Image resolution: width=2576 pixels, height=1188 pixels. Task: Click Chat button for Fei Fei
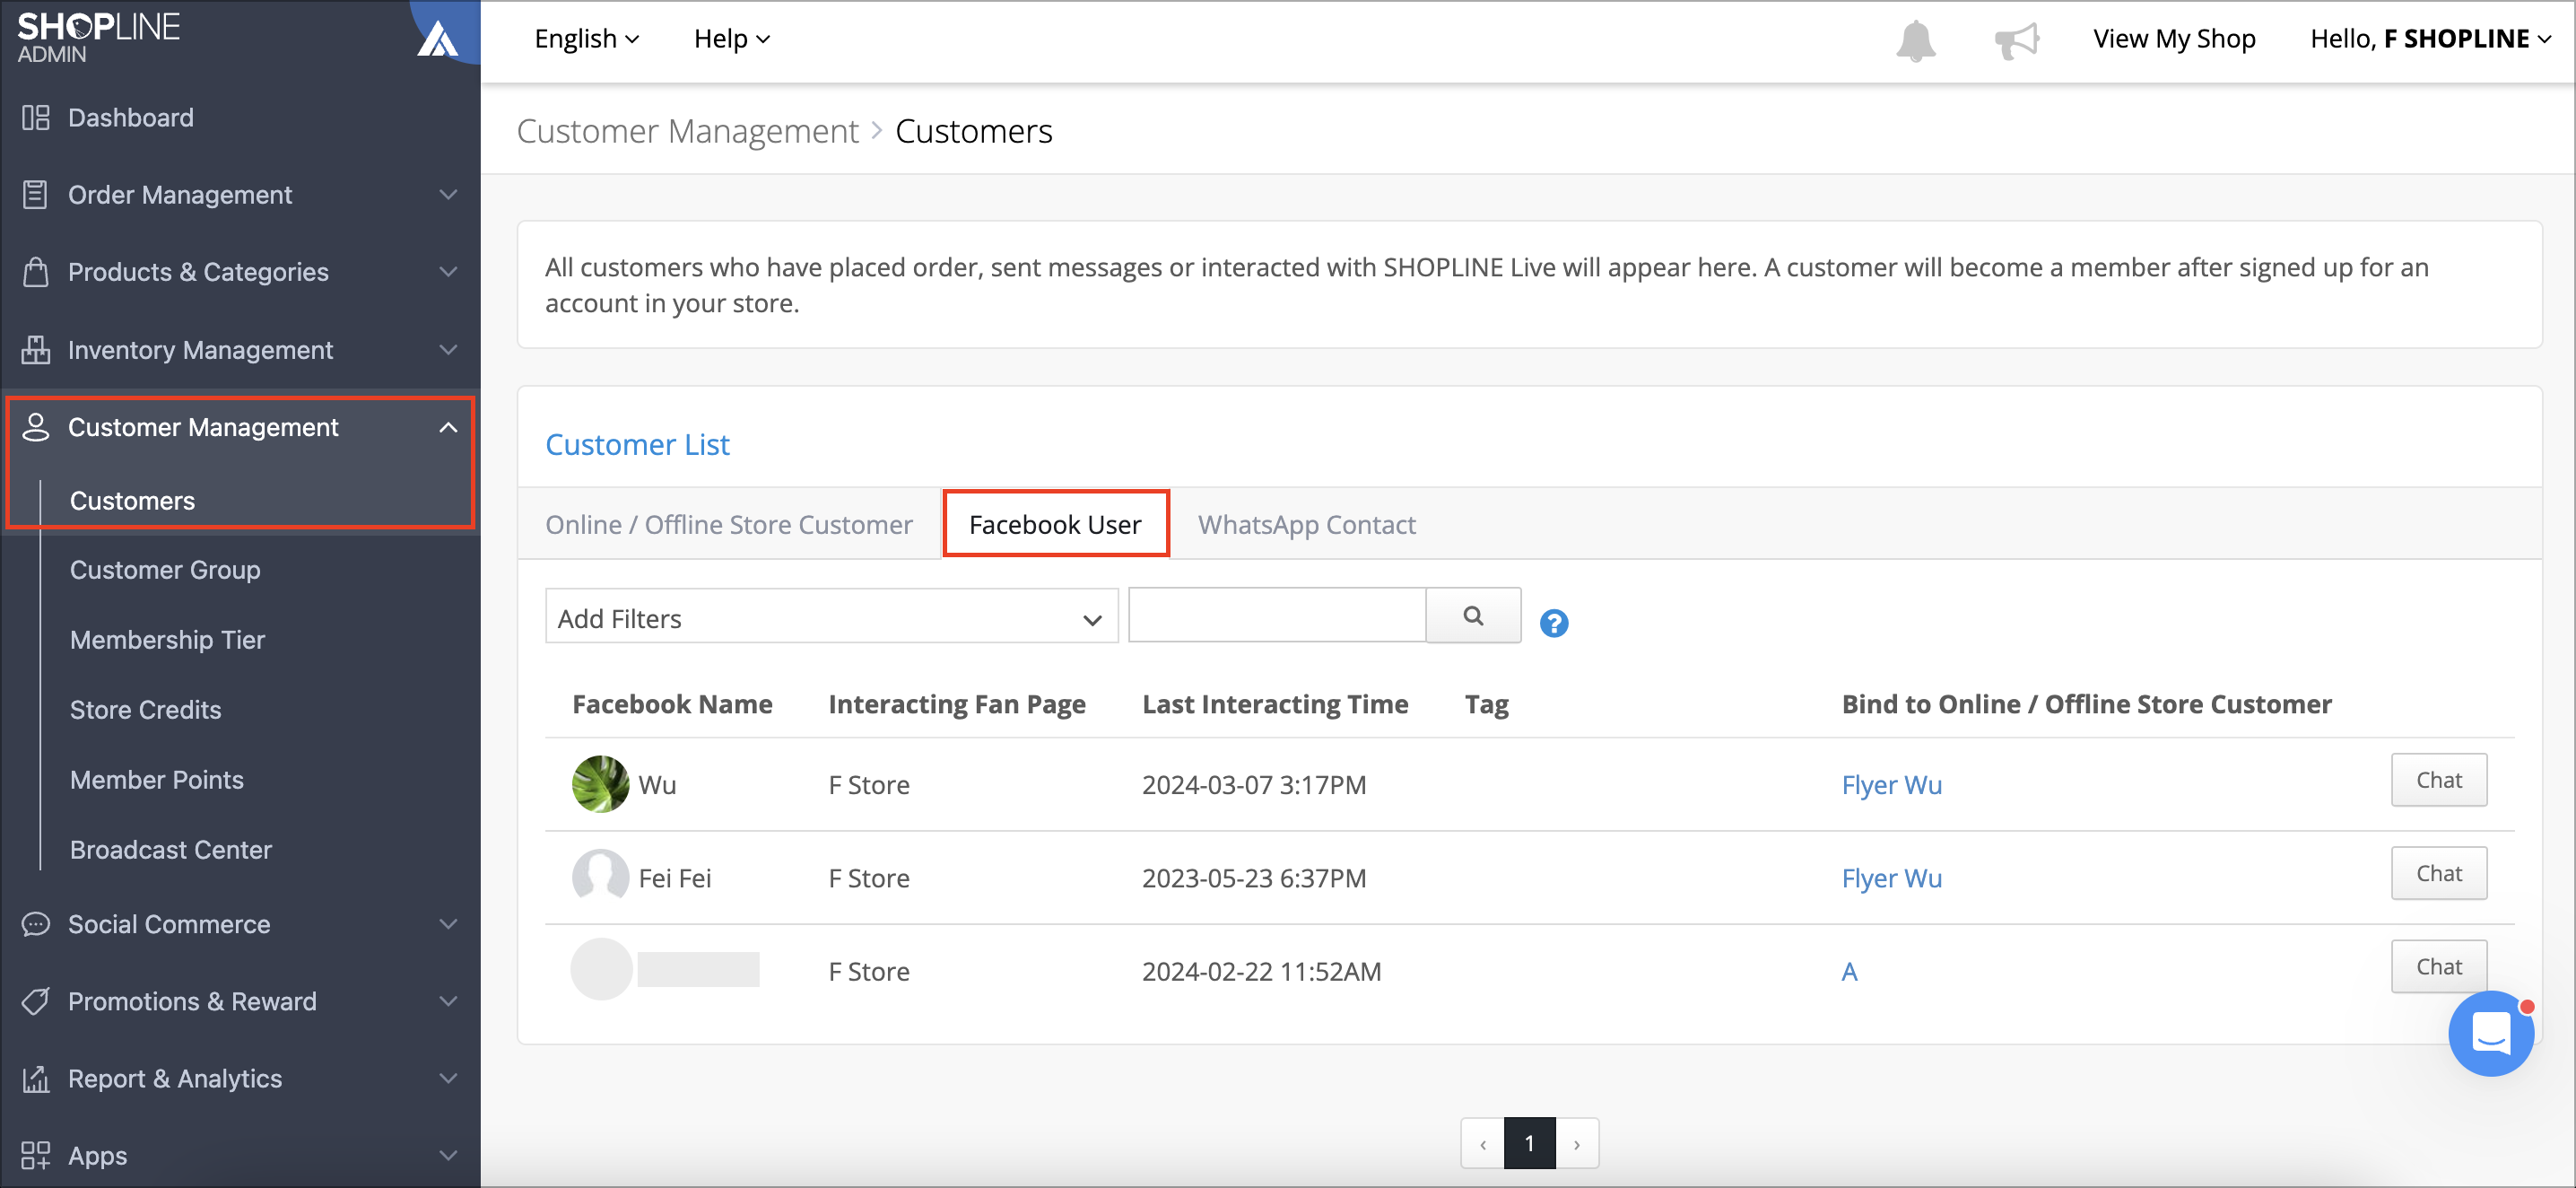2438,873
